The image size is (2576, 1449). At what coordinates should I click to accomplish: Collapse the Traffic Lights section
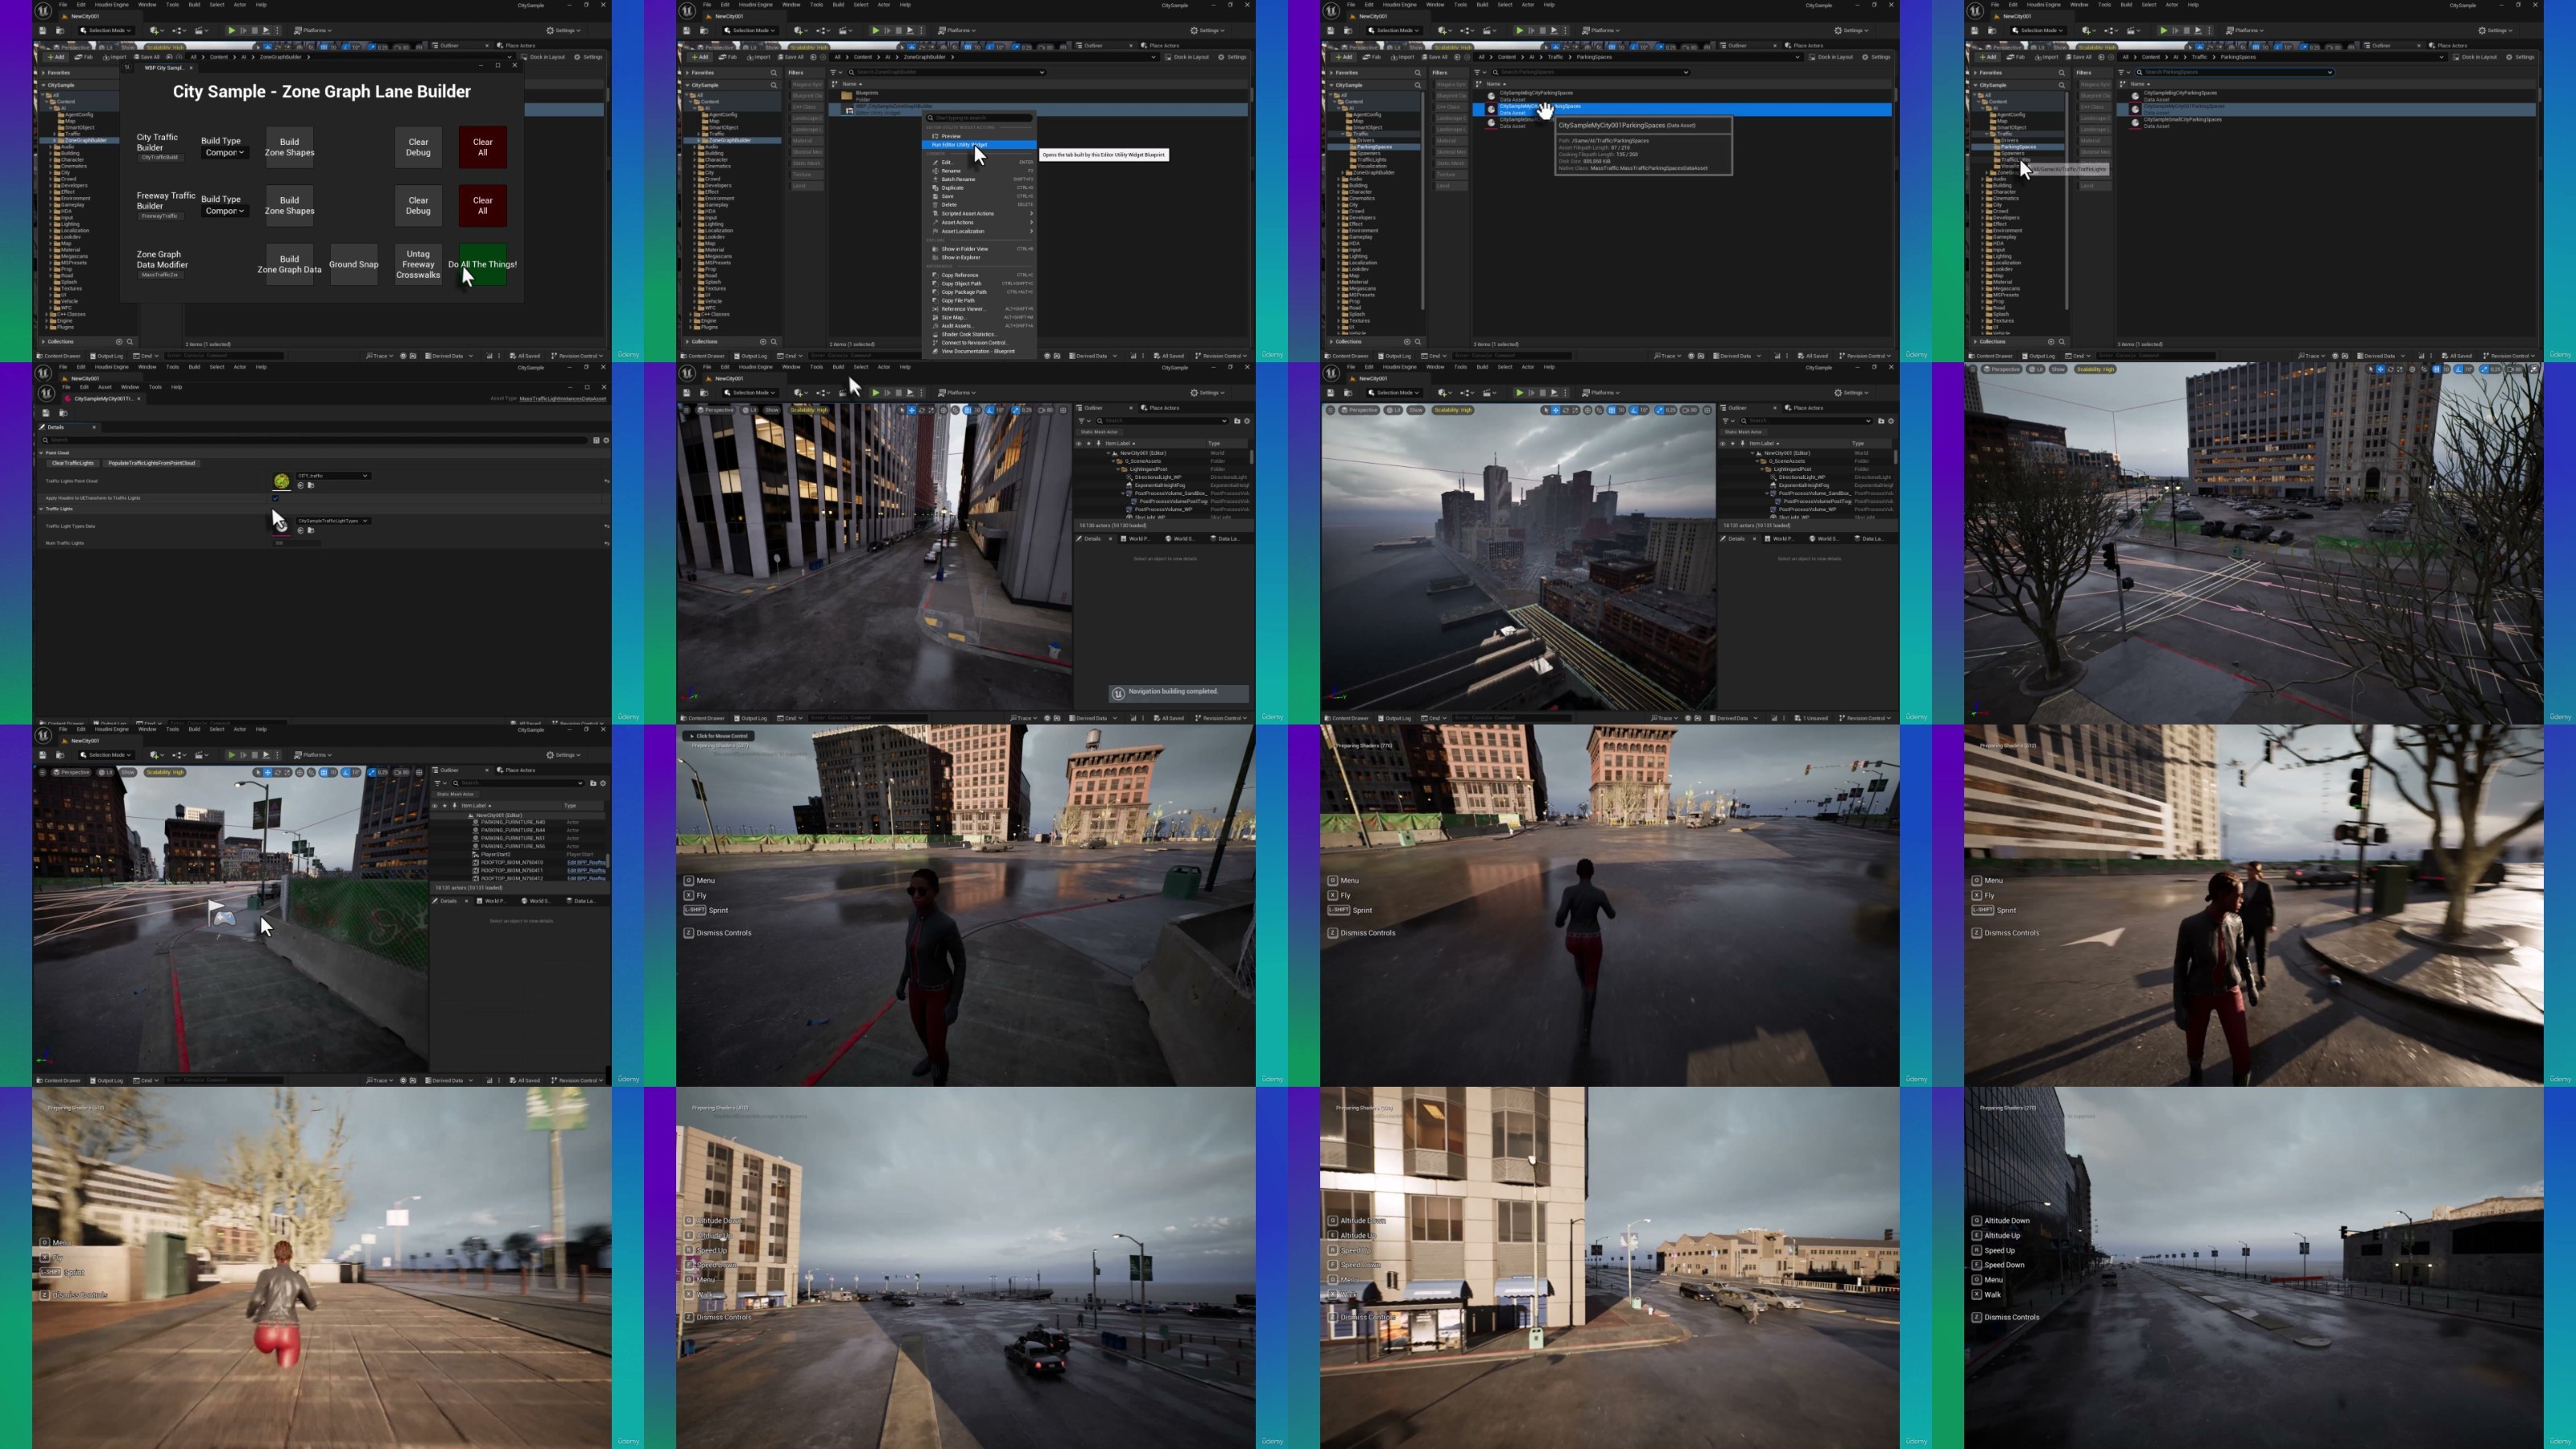42,509
